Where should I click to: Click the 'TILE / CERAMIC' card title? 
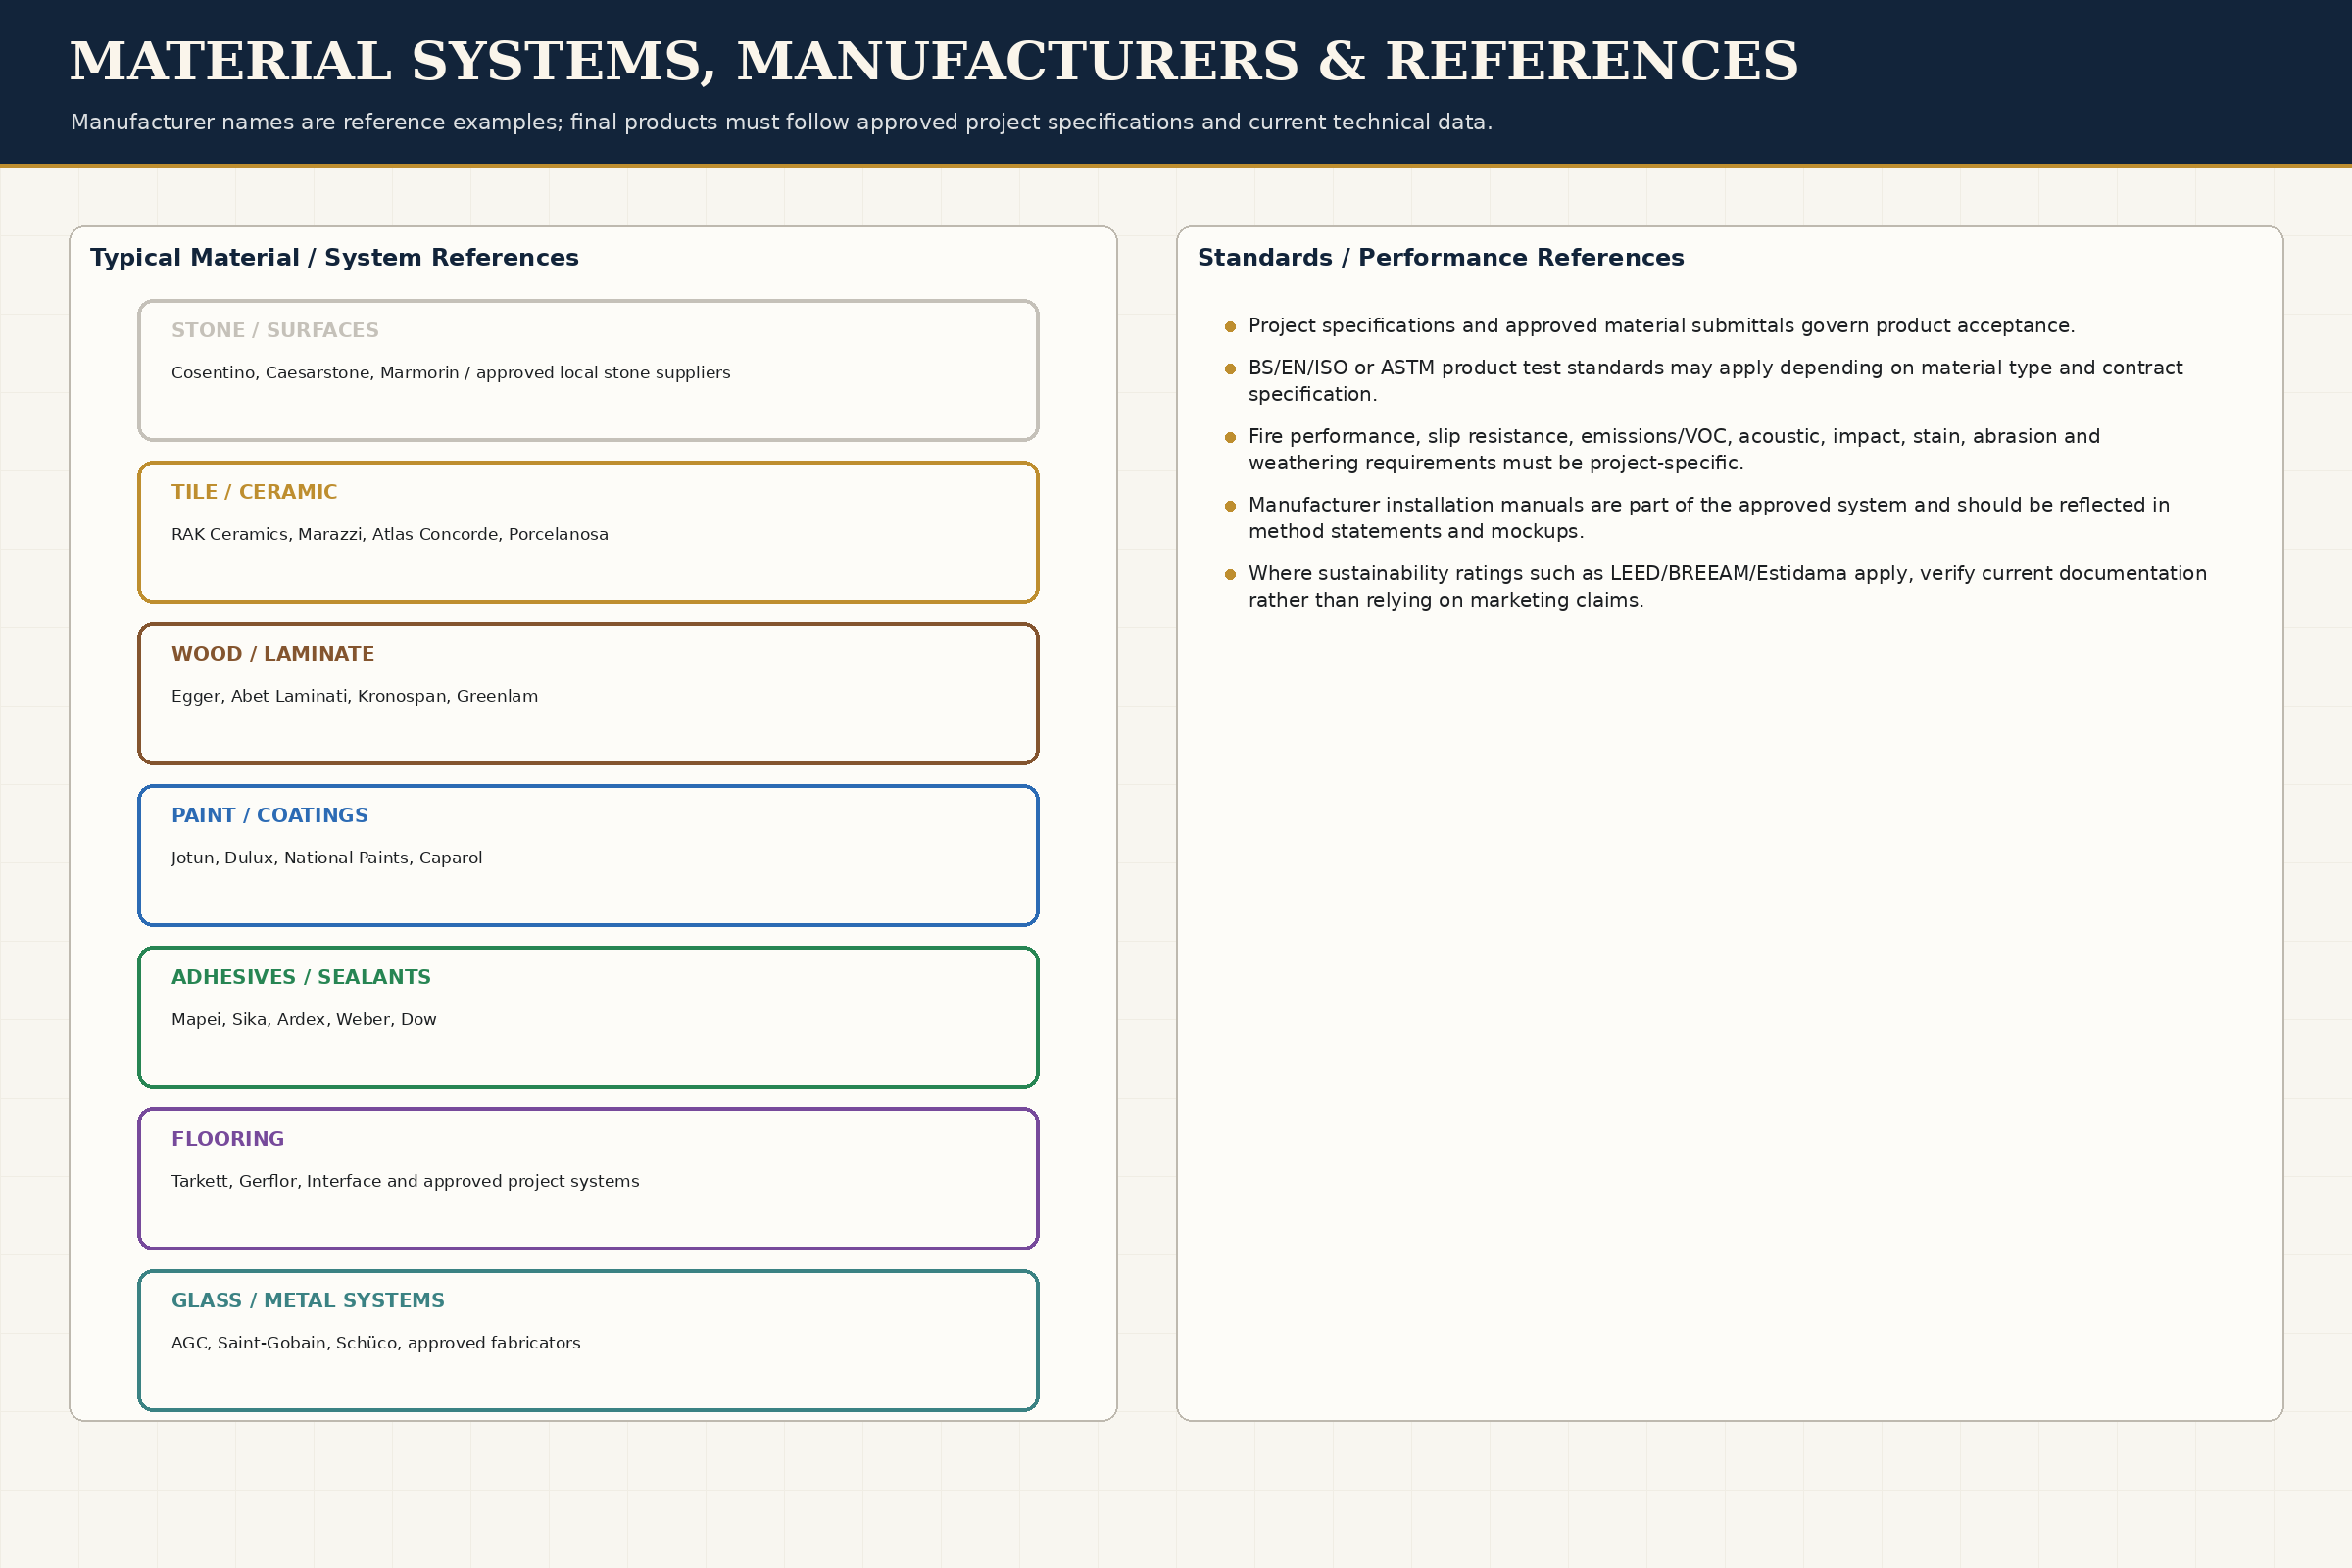pos(254,493)
